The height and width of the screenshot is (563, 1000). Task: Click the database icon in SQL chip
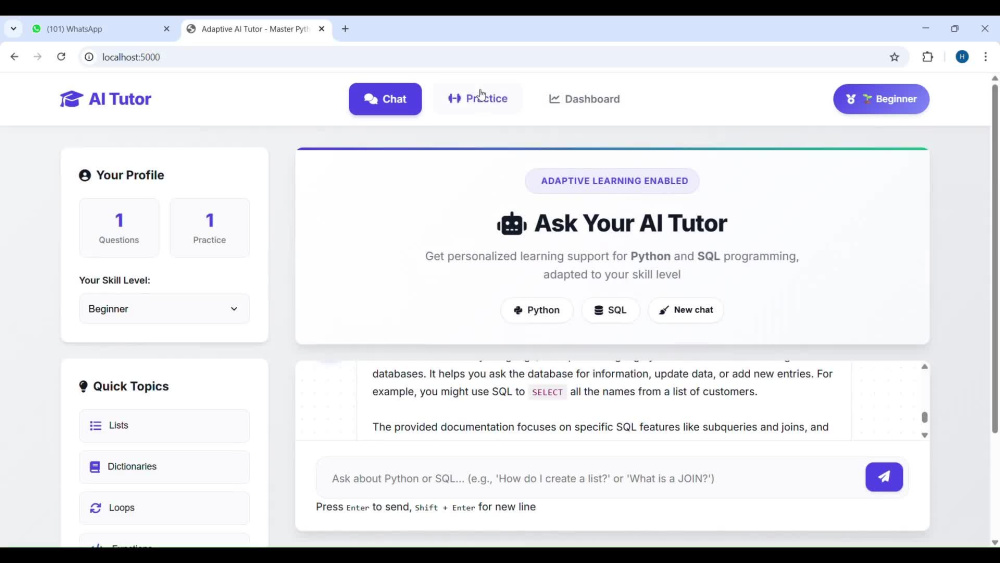click(598, 310)
